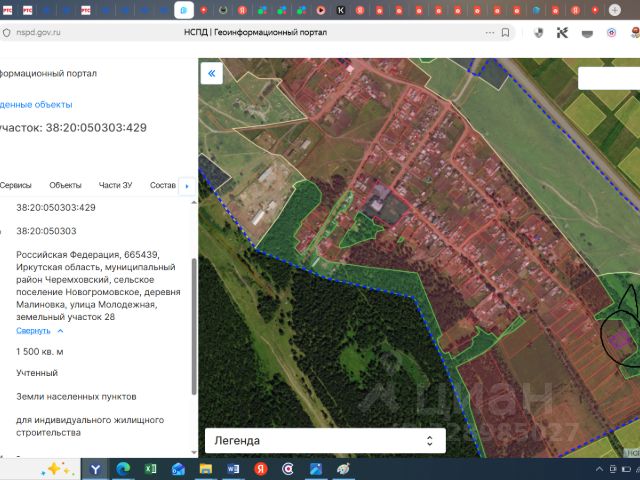Open Word from the taskbar
The height and width of the screenshot is (480, 640).
233,469
